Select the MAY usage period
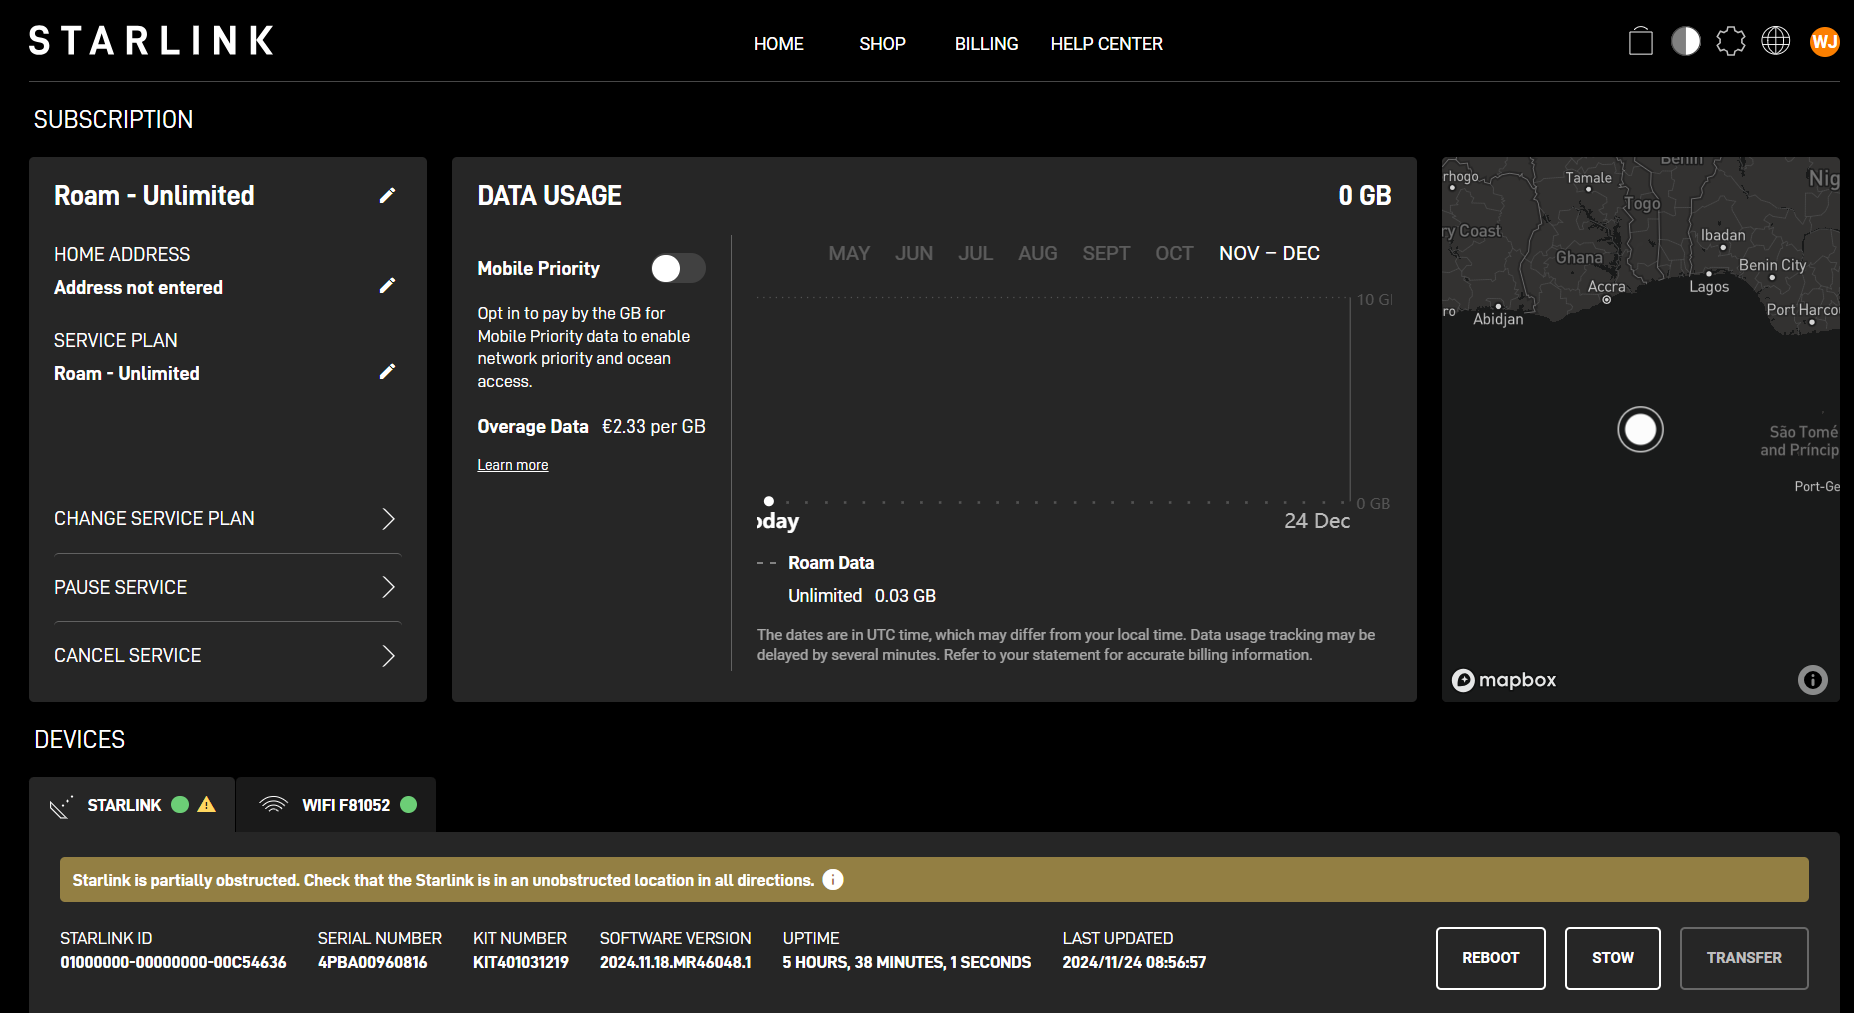Image resolution: width=1854 pixels, height=1013 pixels. (x=849, y=254)
